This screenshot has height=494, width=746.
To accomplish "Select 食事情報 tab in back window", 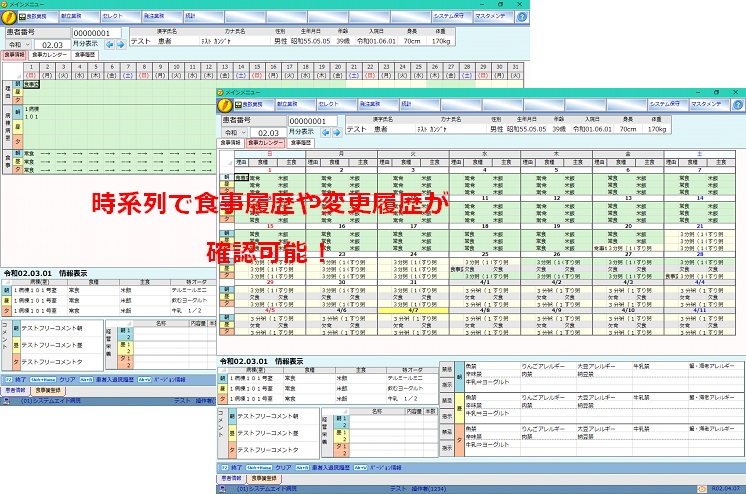I will tap(14, 55).
